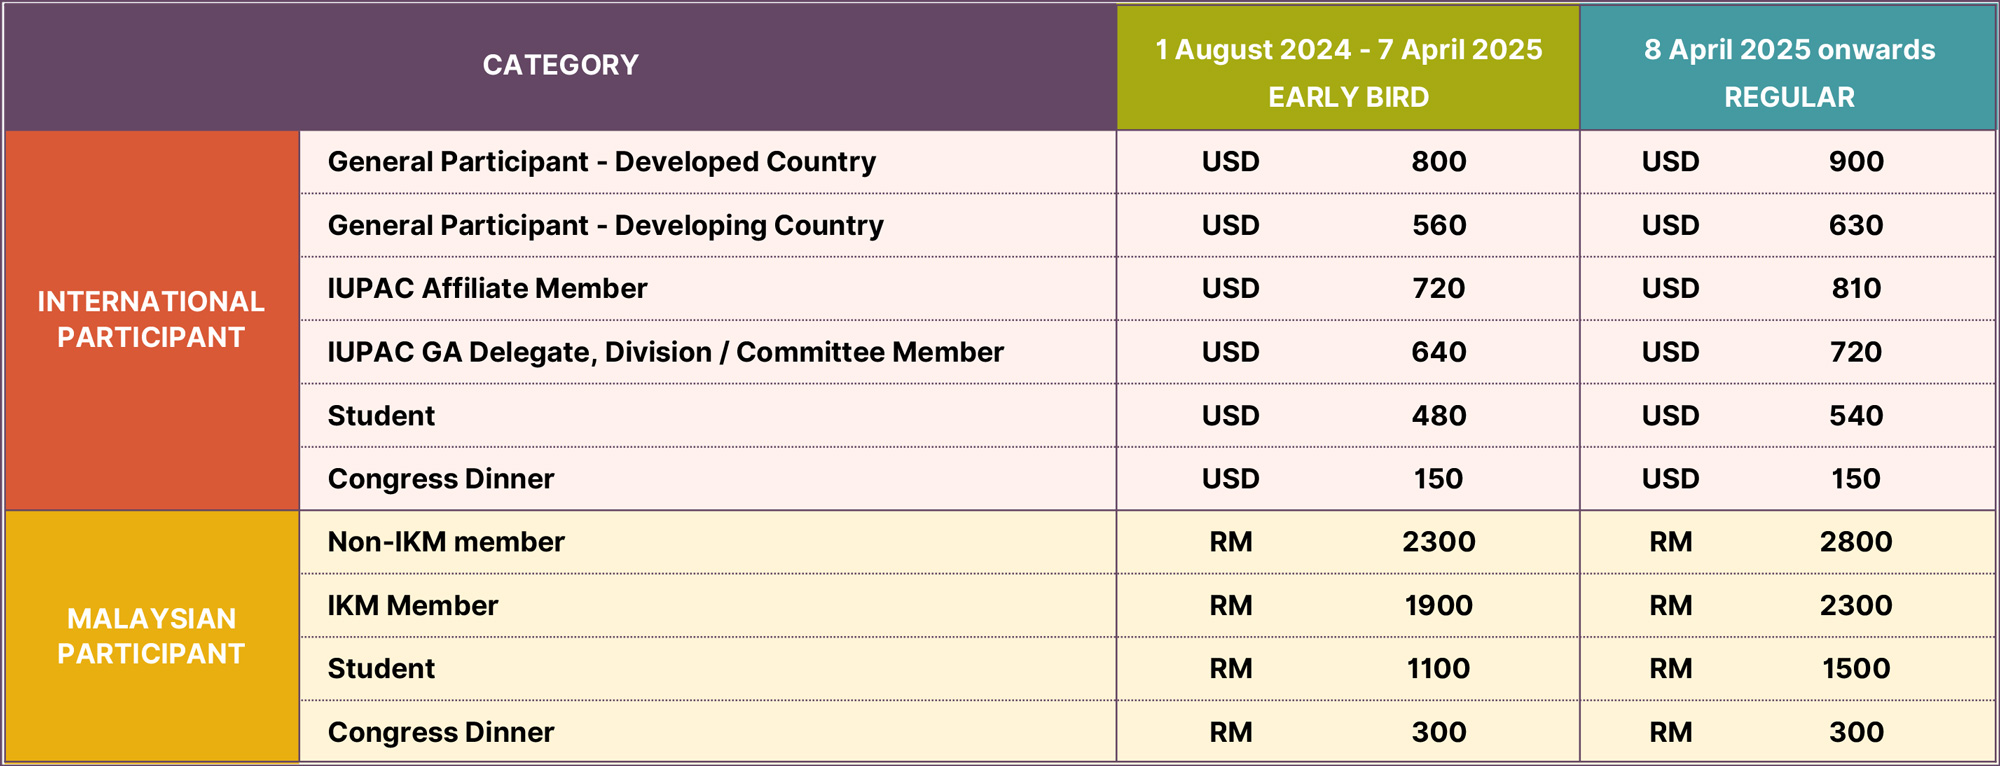Screen dimensions: 2000x766
Task: Select the regular price 810
Action: 1856,289
